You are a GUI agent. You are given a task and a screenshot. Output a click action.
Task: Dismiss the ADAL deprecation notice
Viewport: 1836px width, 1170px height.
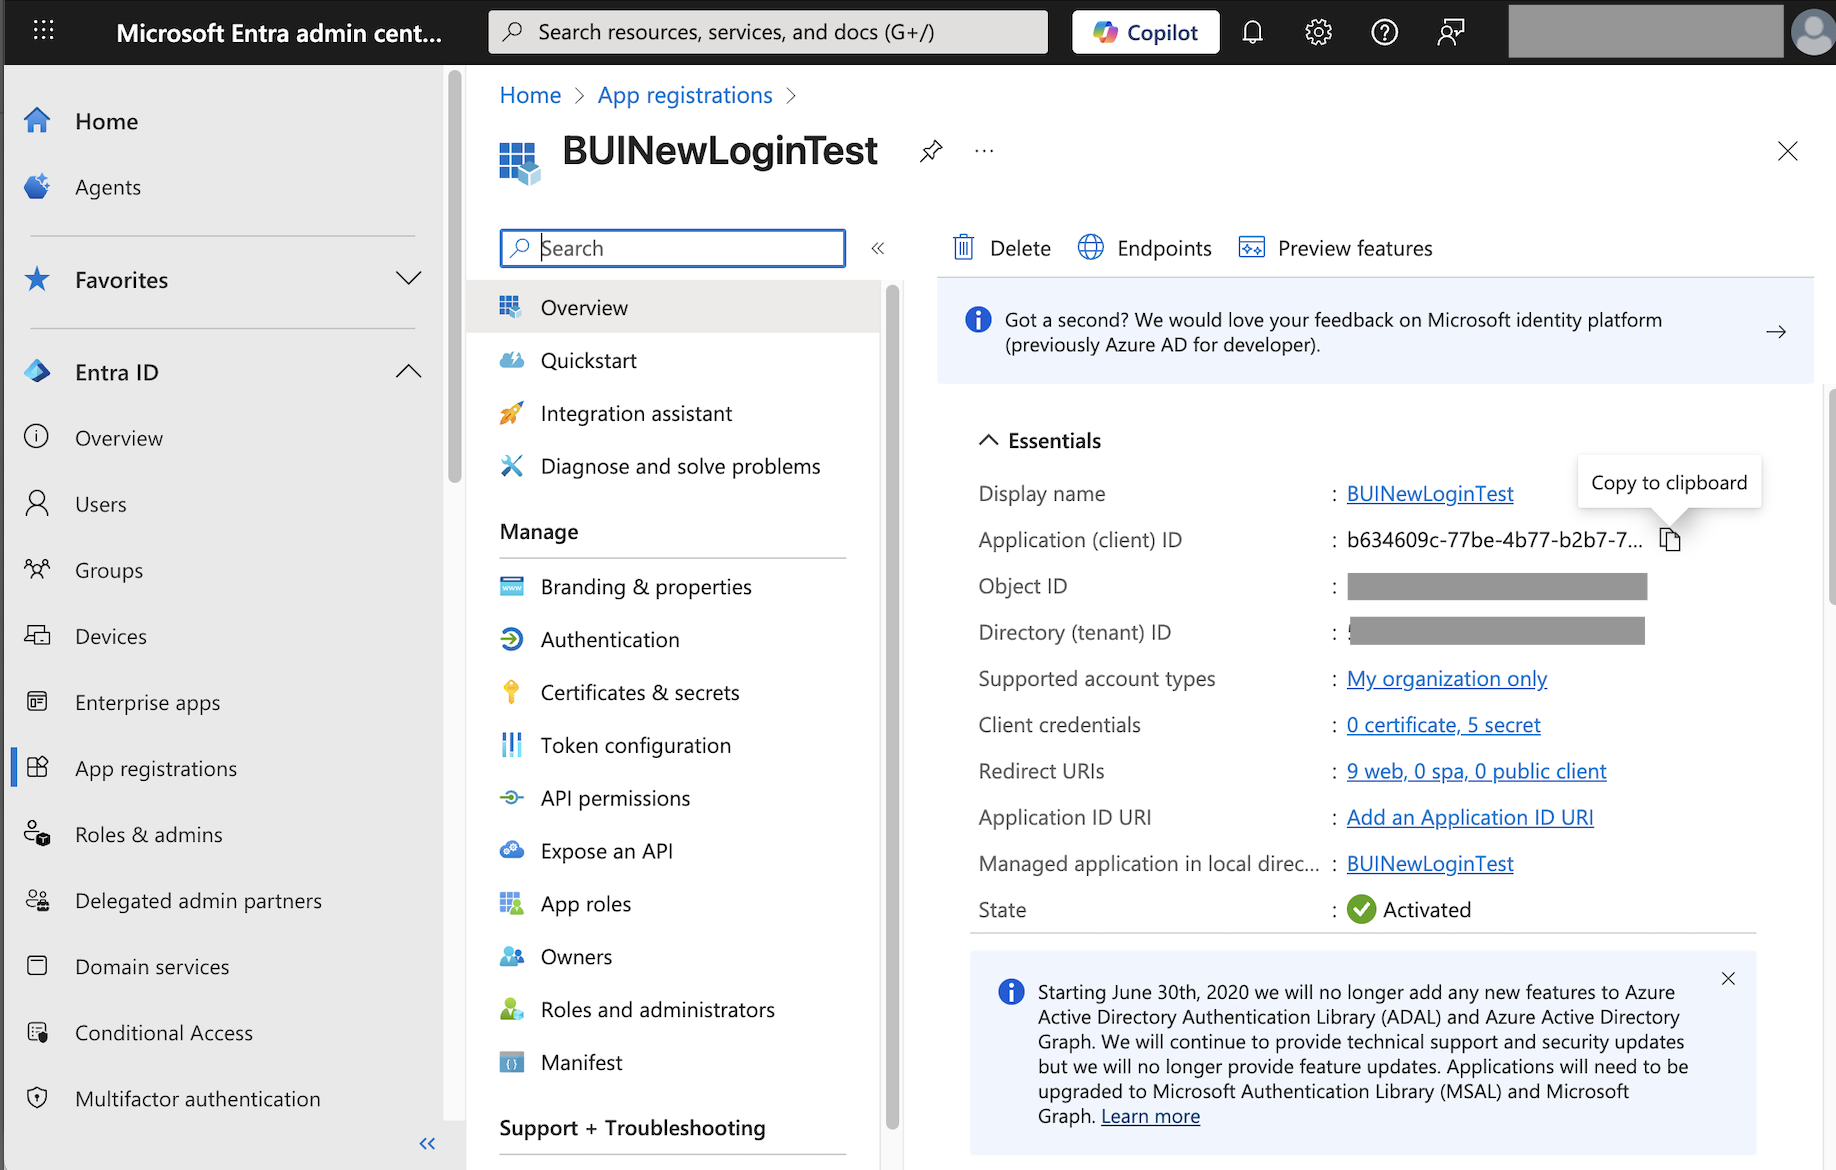(1728, 978)
